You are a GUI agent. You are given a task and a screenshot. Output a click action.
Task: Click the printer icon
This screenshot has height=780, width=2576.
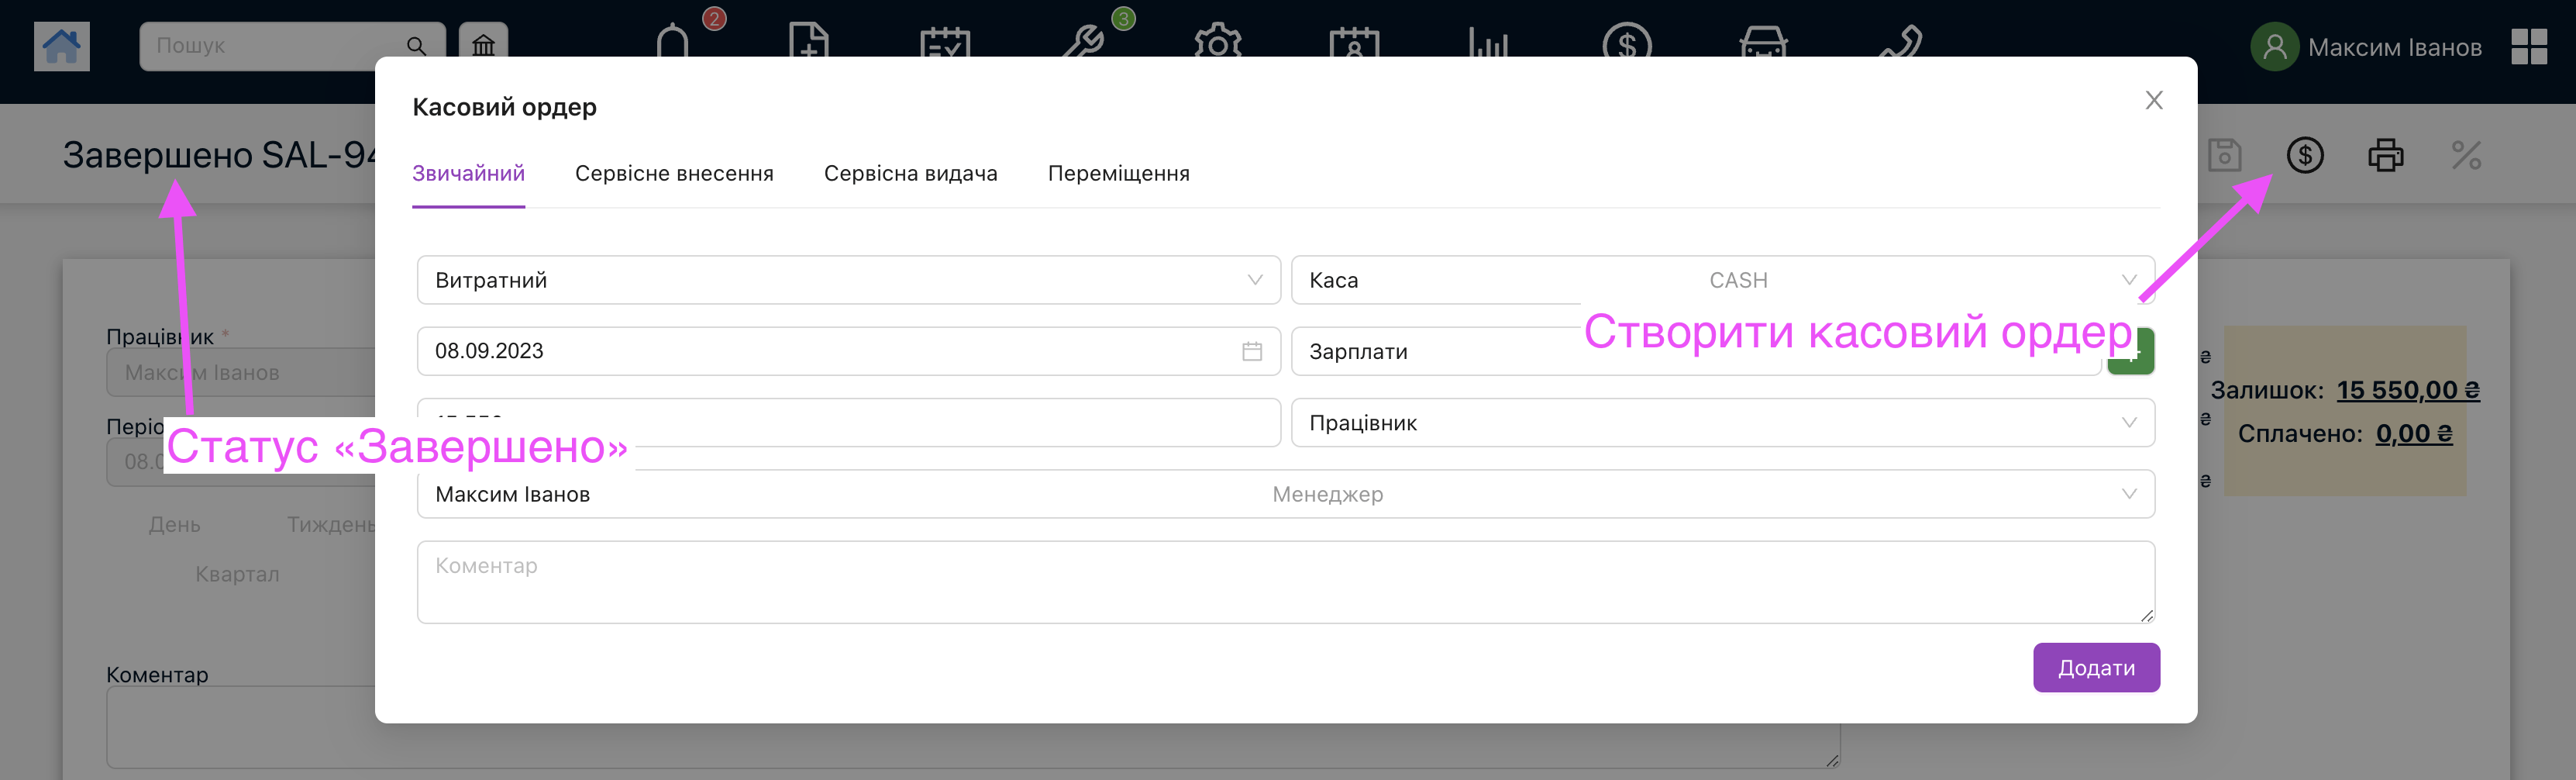(x=2385, y=155)
